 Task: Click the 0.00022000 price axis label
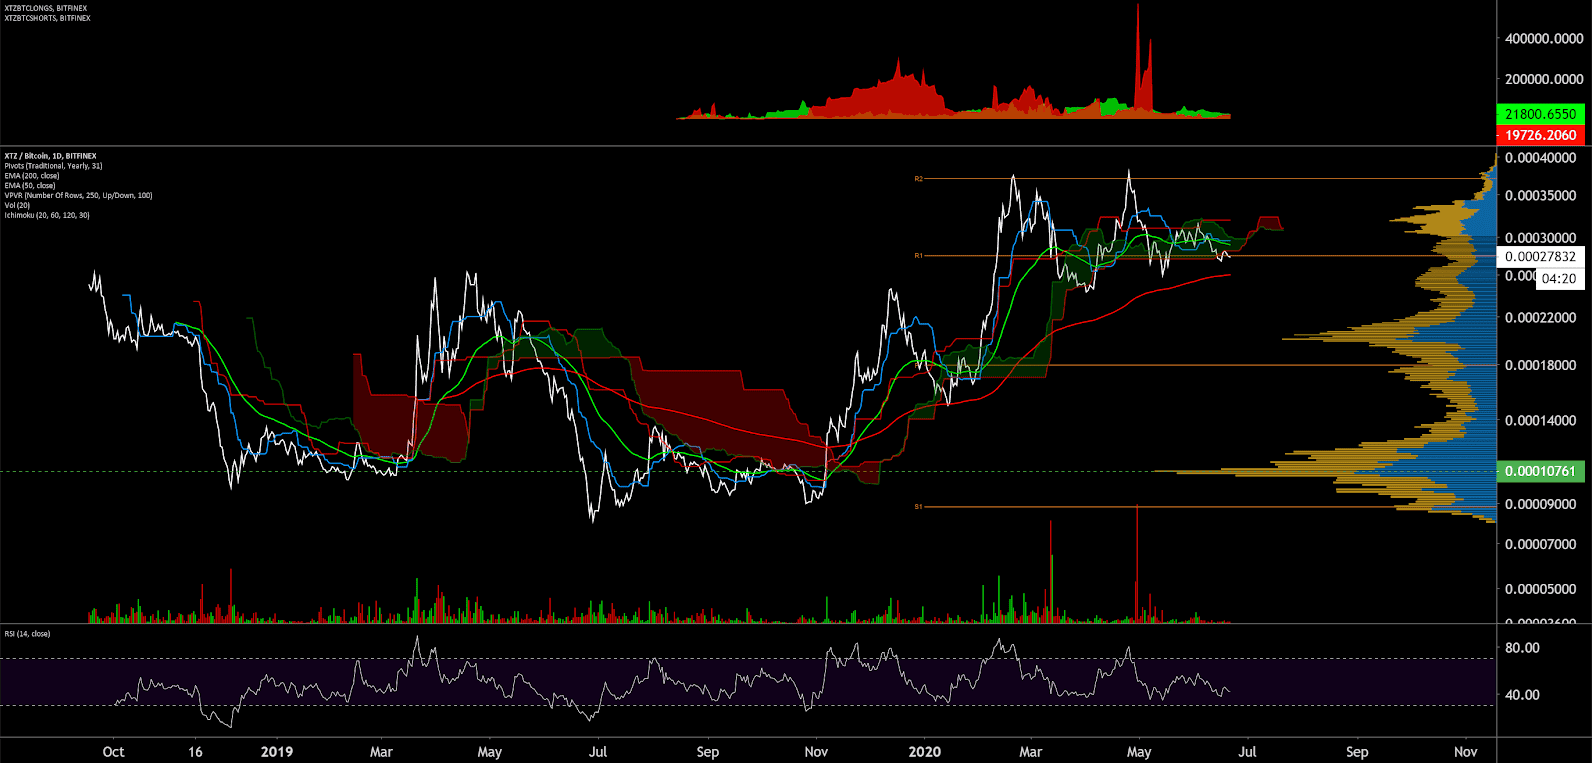coord(1540,318)
